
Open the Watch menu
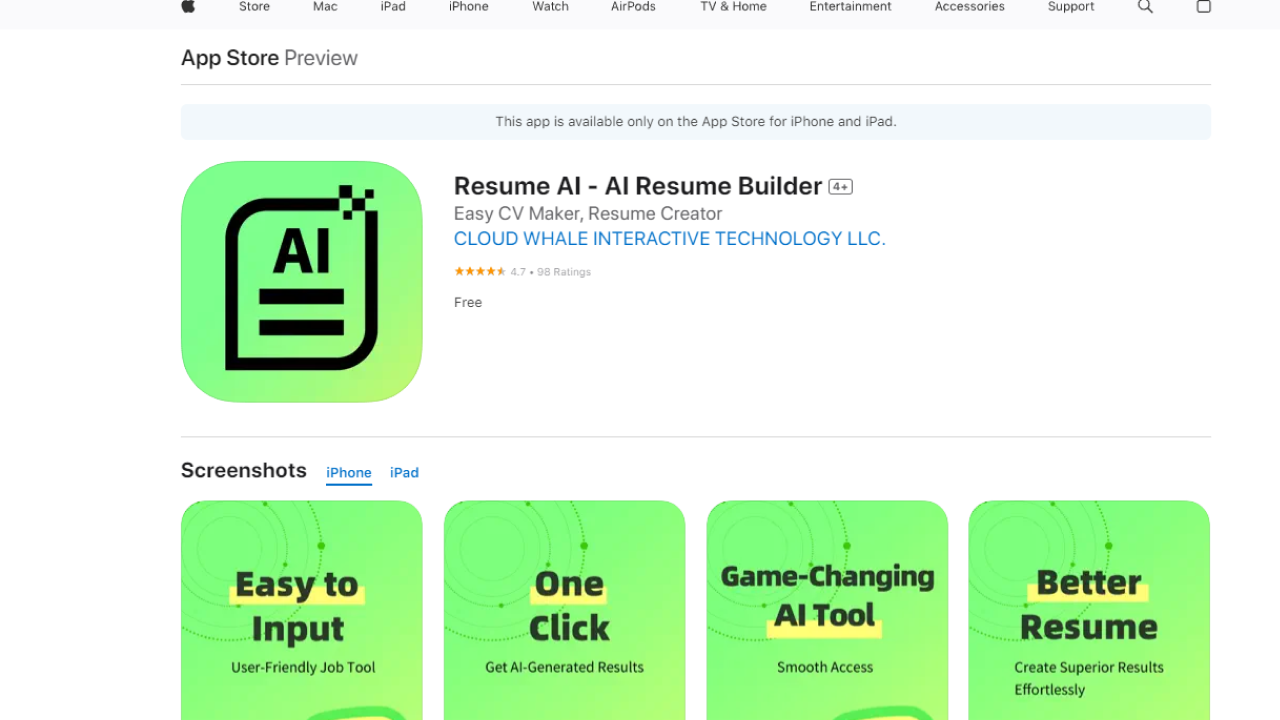pos(550,6)
